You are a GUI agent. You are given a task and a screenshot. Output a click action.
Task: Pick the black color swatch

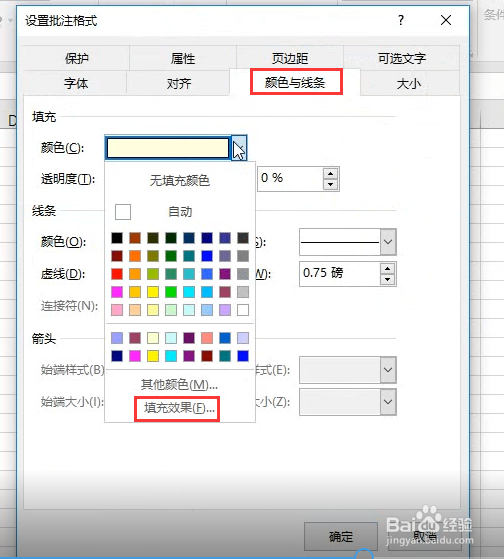[117, 238]
